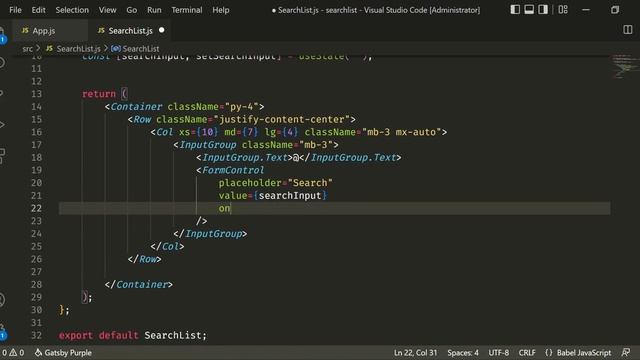Click the JS file icon in breadcrumbs
640x360 pixels.
coord(49,49)
